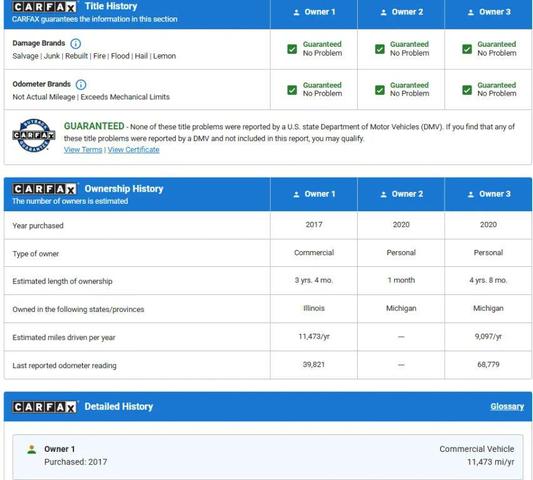Click Owner 2 person icon in Ownership History
This screenshot has width=533, height=480.
point(383,194)
